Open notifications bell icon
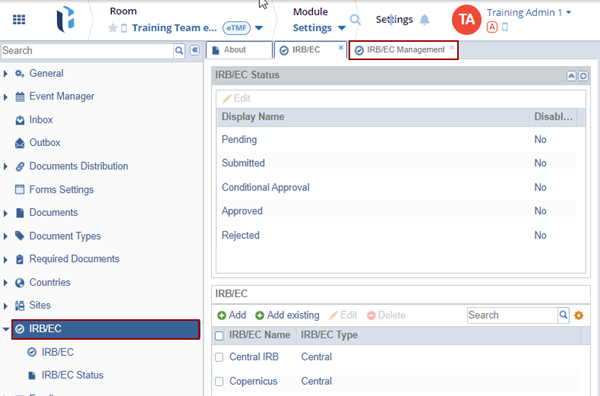The width and height of the screenshot is (600, 396). 424,20
